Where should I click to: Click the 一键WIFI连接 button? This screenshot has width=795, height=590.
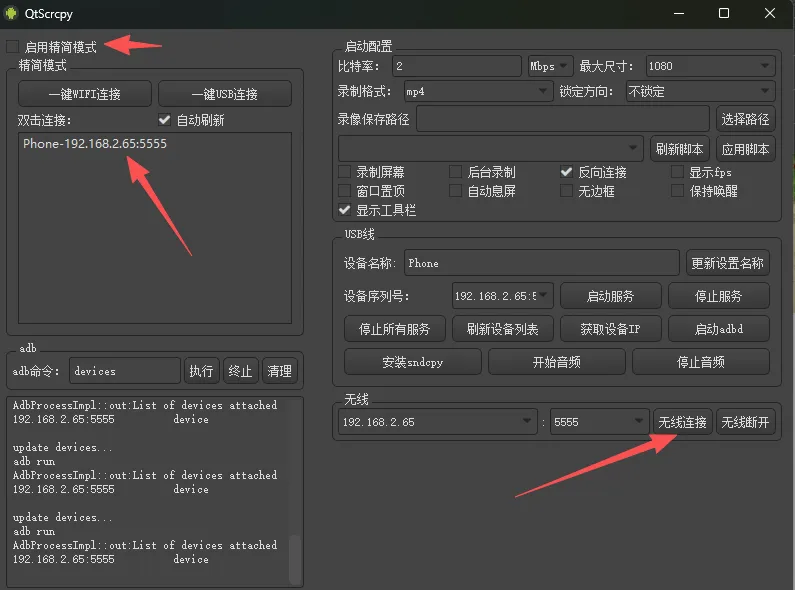click(x=85, y=94)
